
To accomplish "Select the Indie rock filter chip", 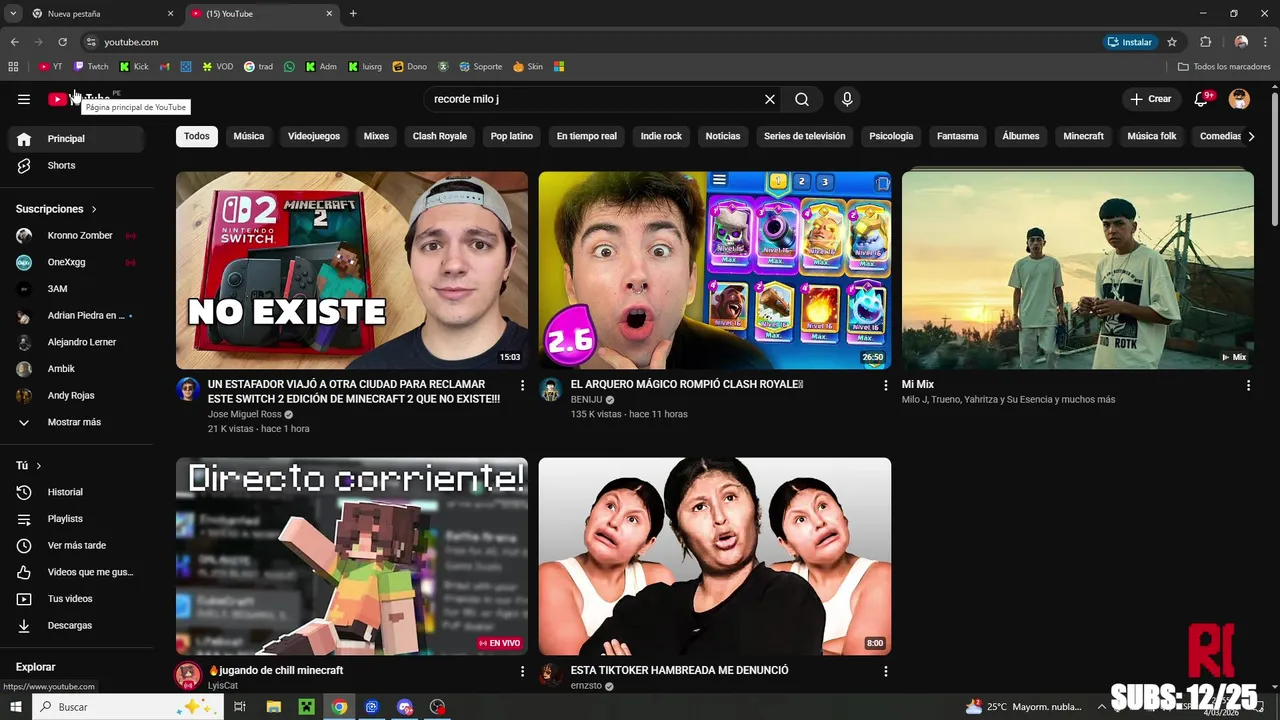I will [661, 136].
